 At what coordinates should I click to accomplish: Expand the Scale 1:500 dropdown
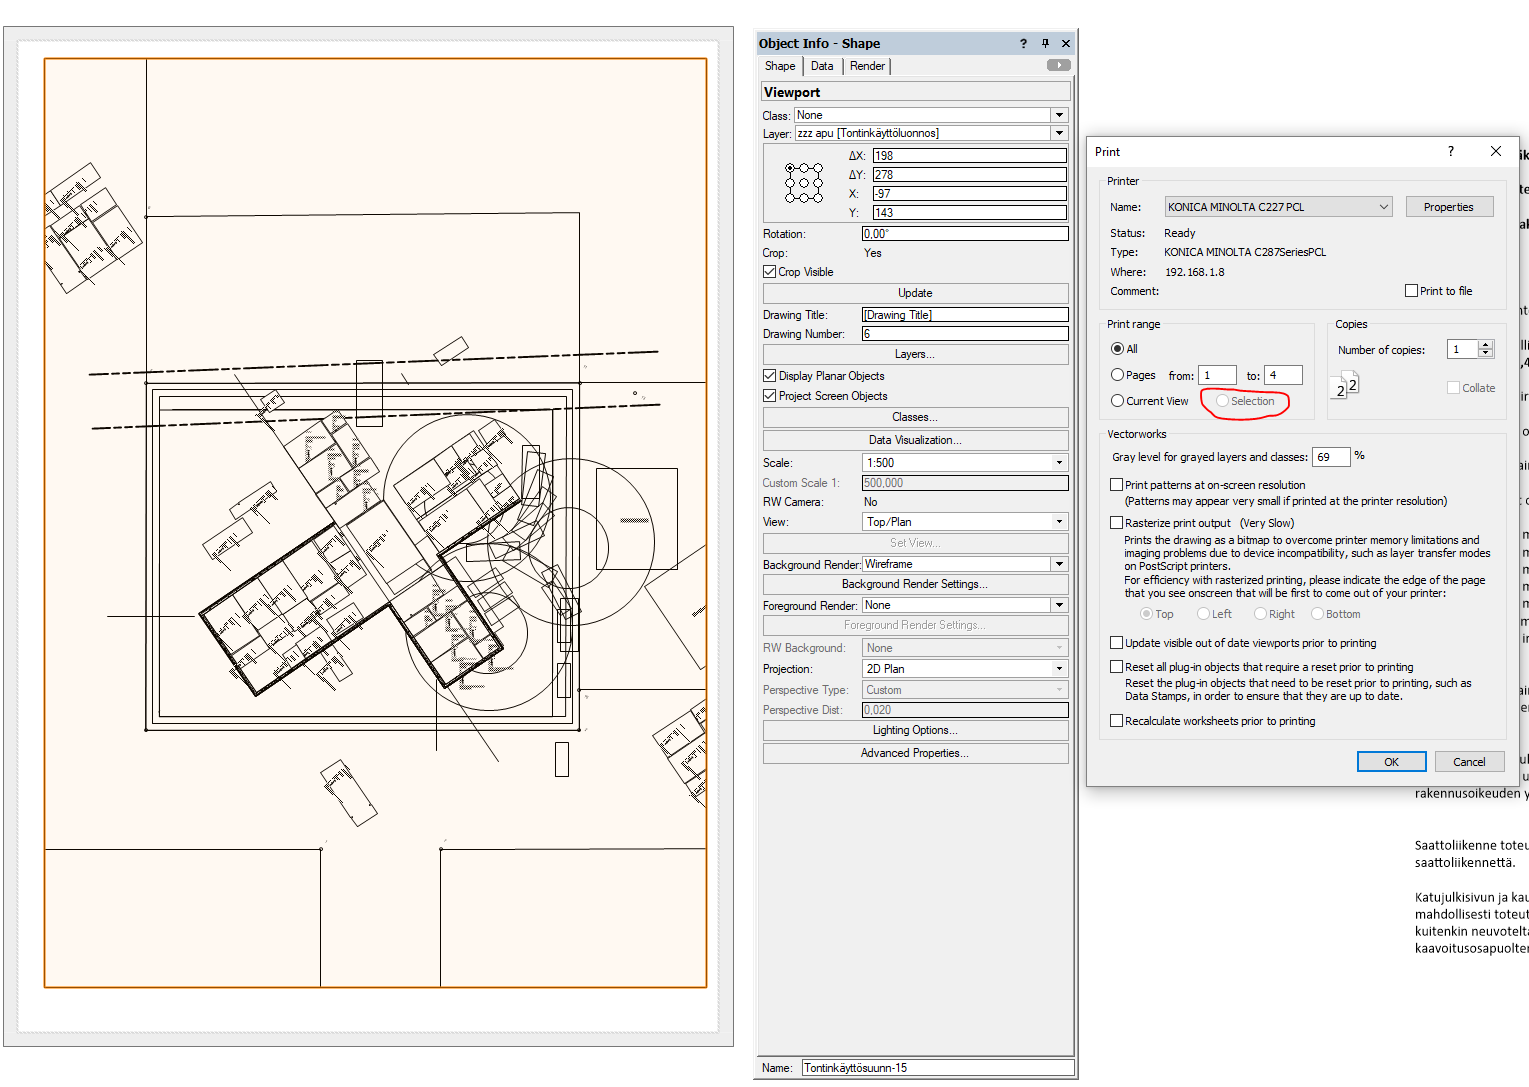coord(1059,463)
